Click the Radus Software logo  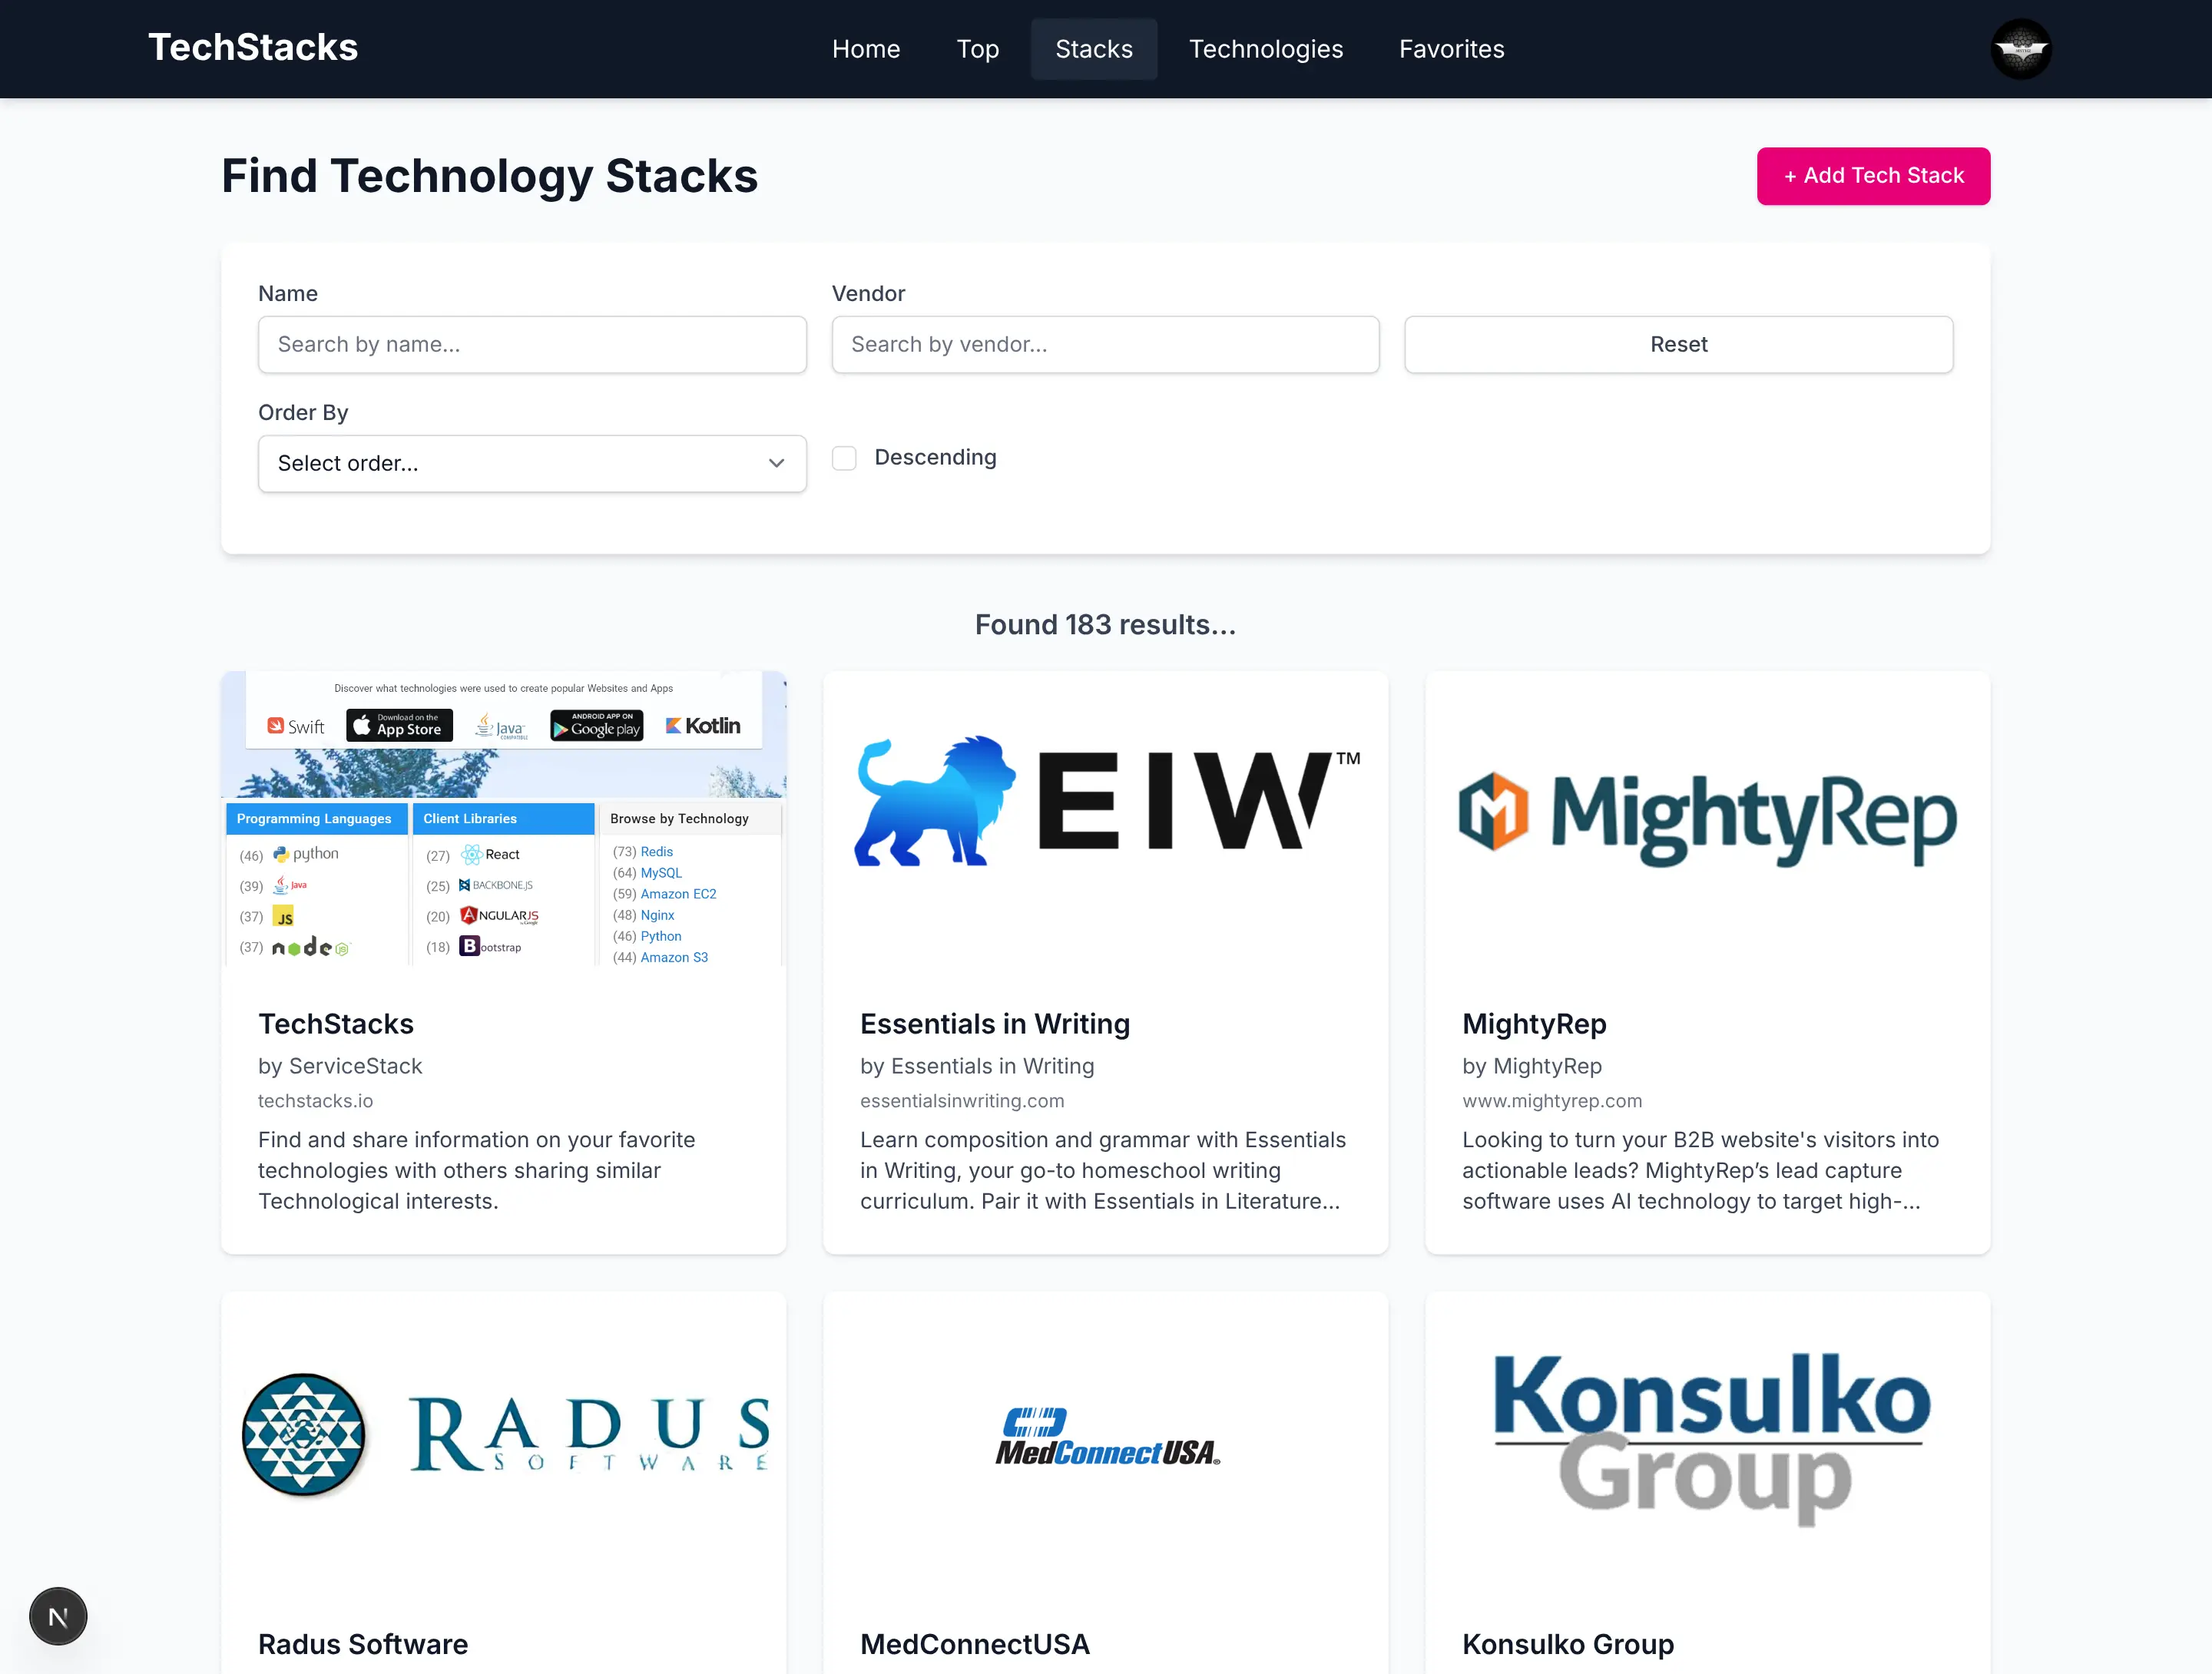(504, 1436)
